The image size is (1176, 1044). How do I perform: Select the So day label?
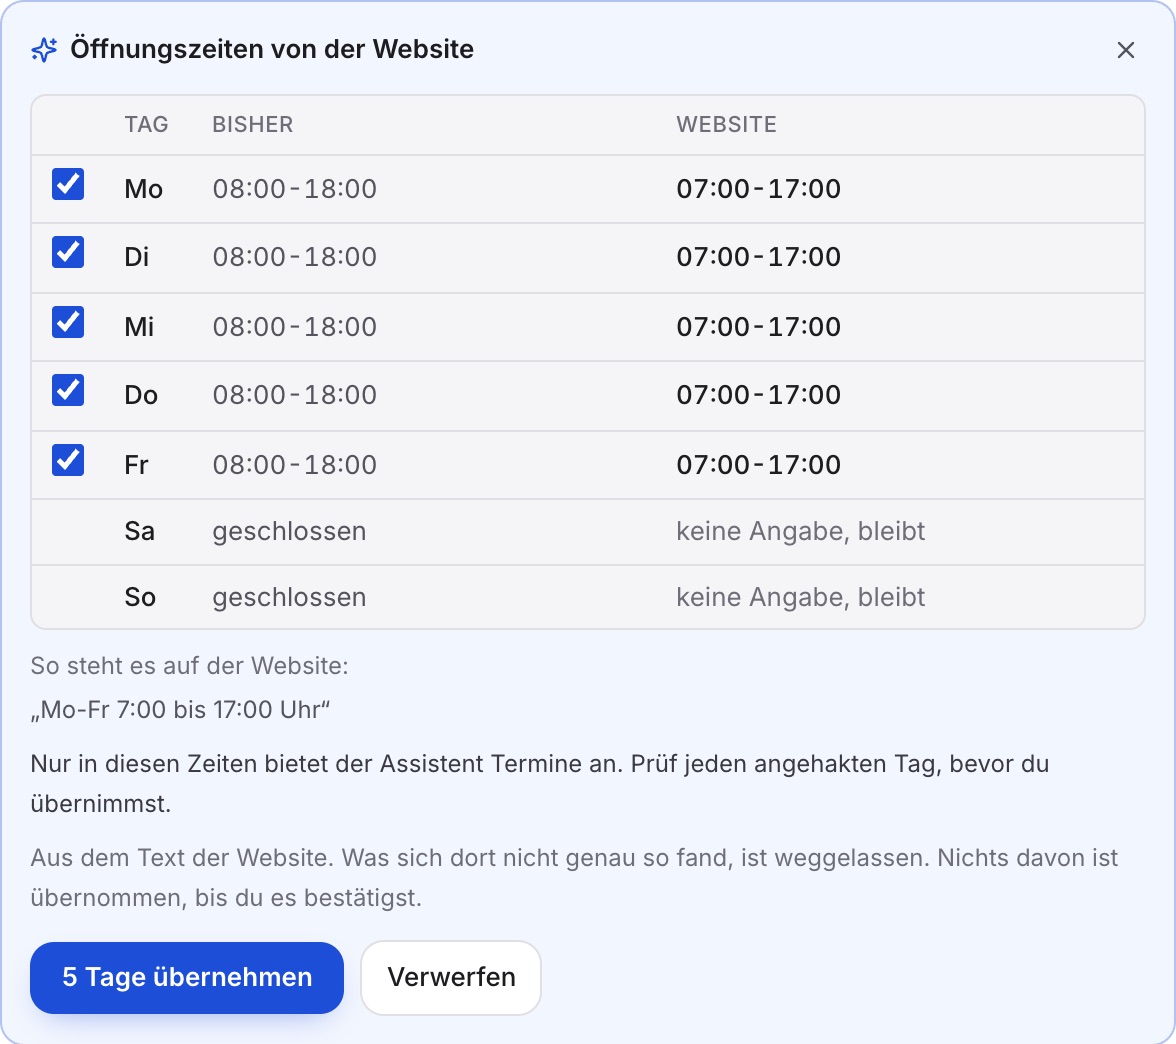pos(140,598)
